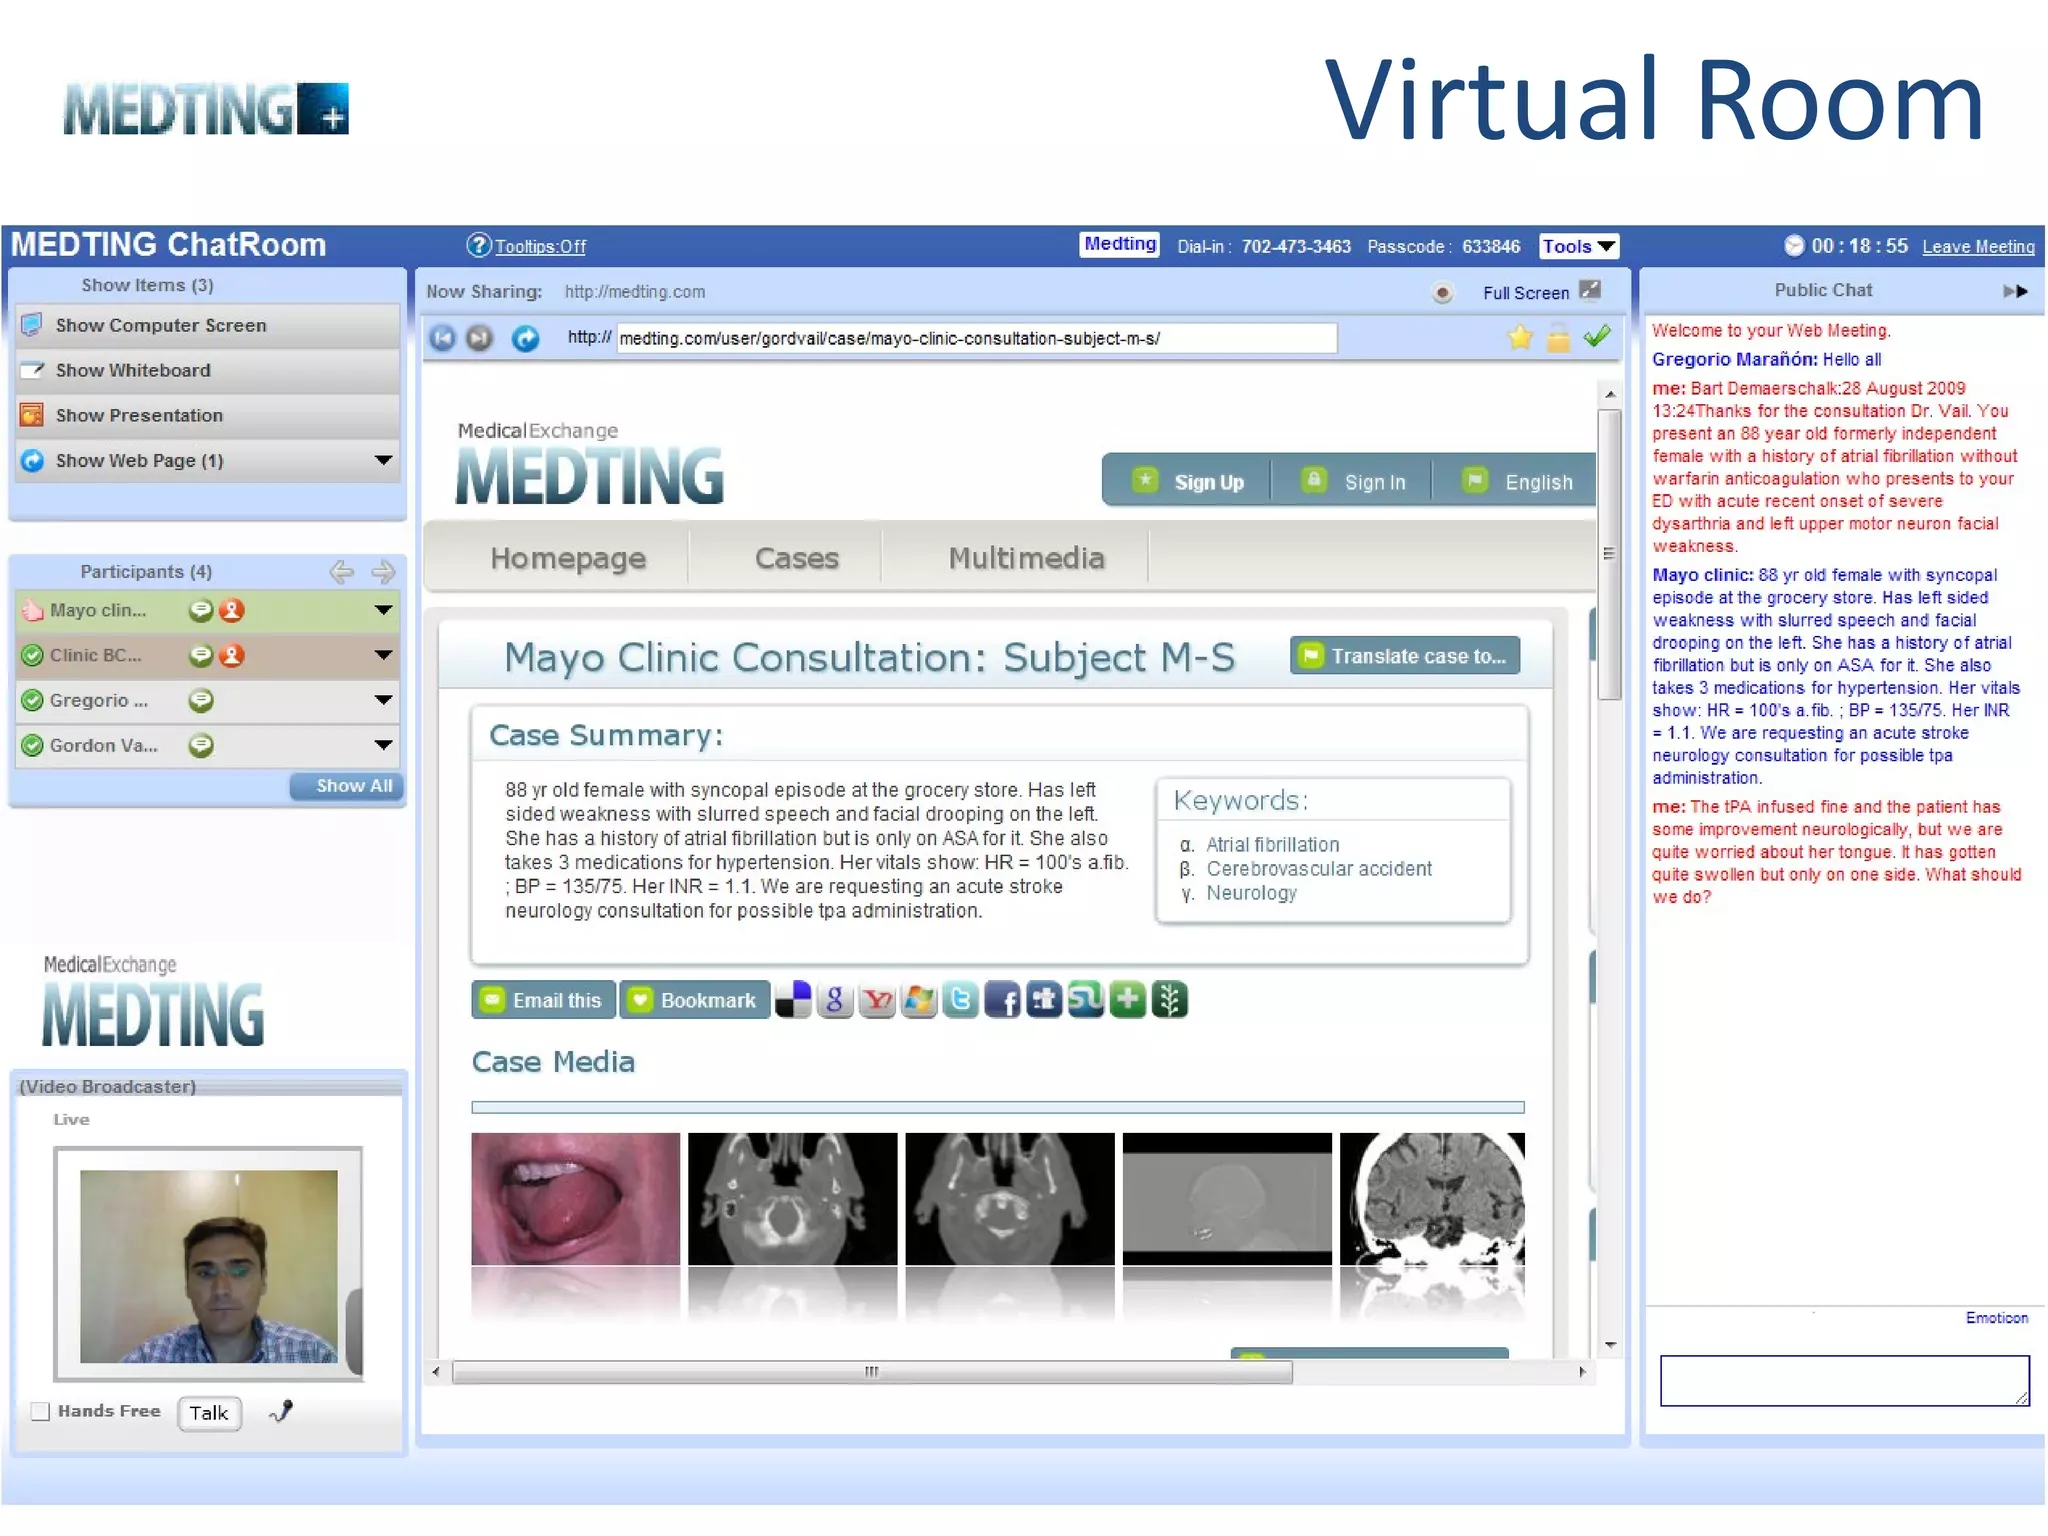Click the yellow star favorite icon
Viewport: 2048px width, 1536px height.
[x=1520, y=338]
